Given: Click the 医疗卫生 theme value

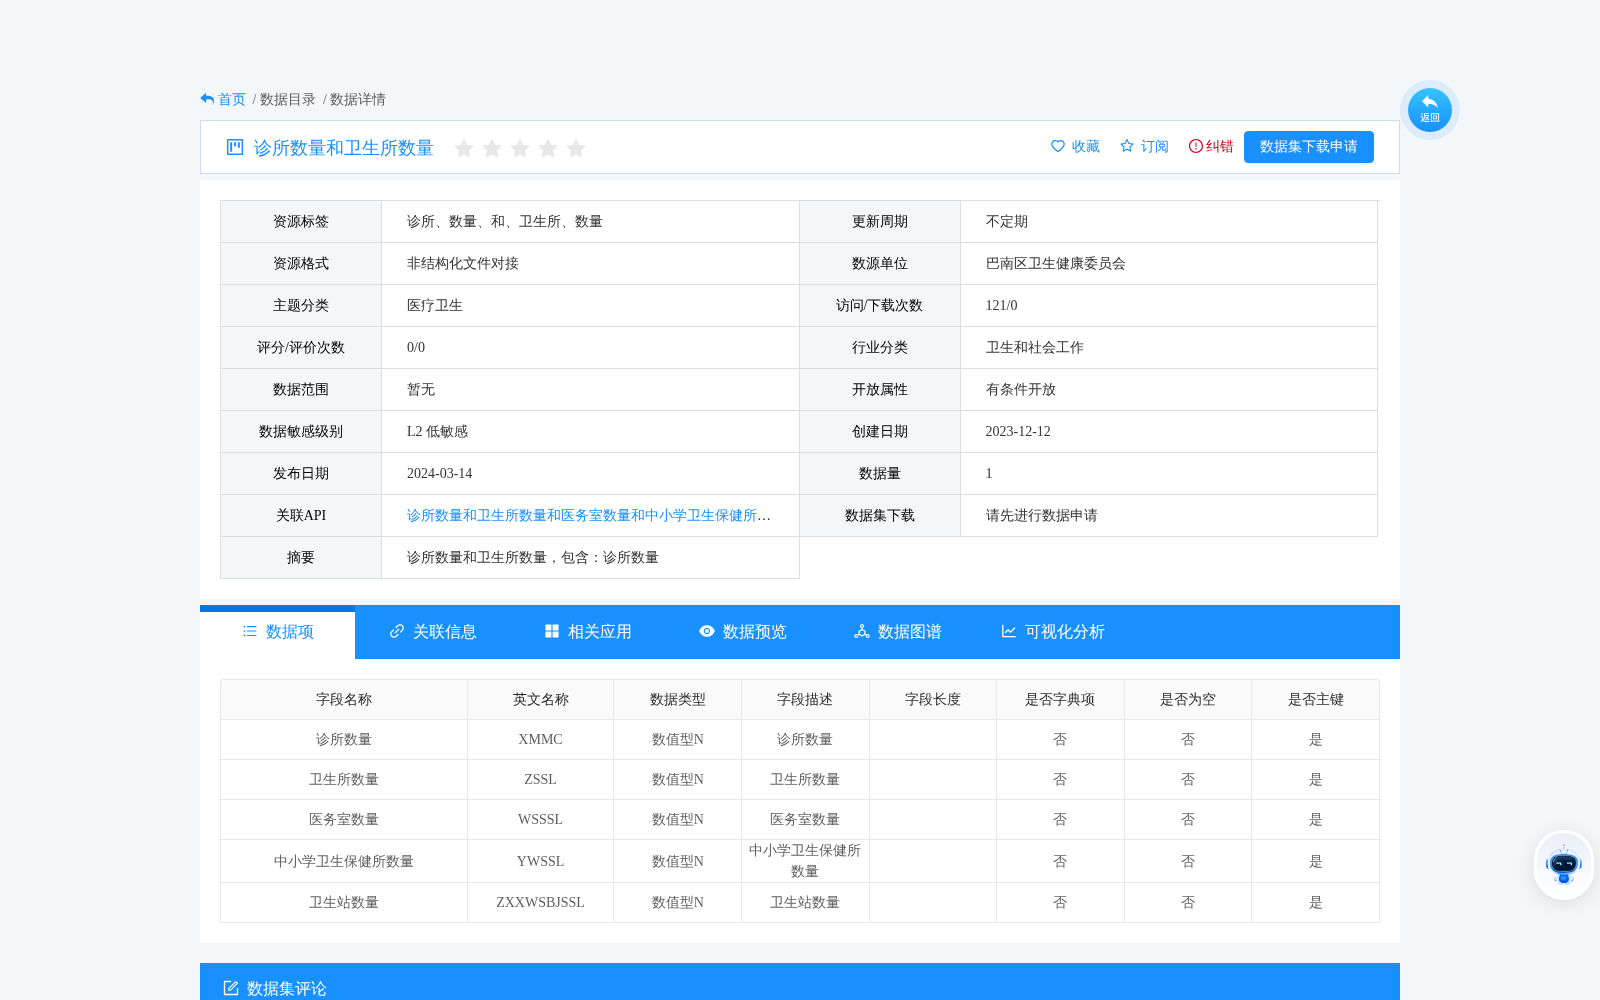Looking at the screenshot, I should (x=435, y=305).
